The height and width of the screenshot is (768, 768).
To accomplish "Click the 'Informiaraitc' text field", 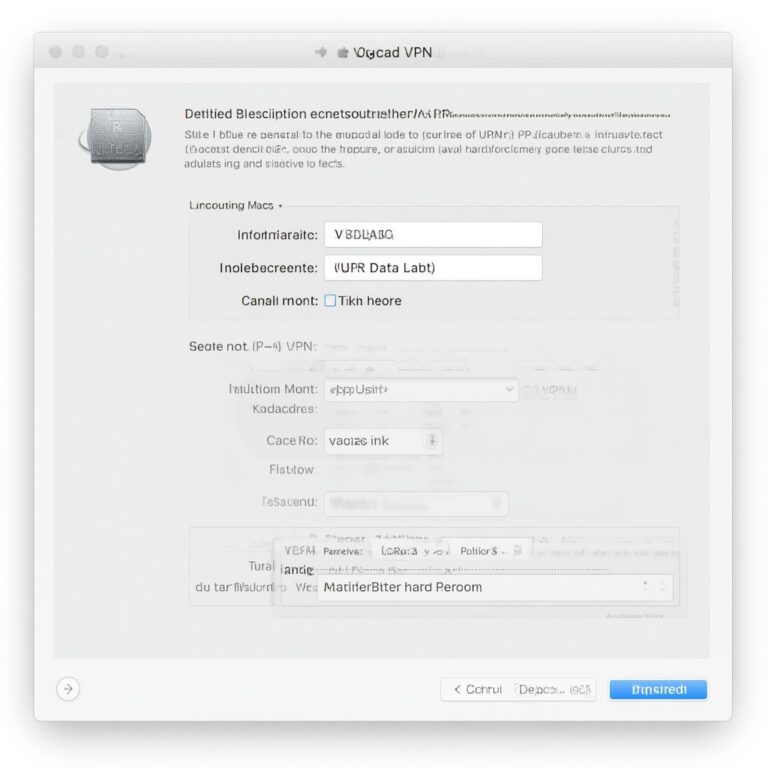I will (433, 235).
